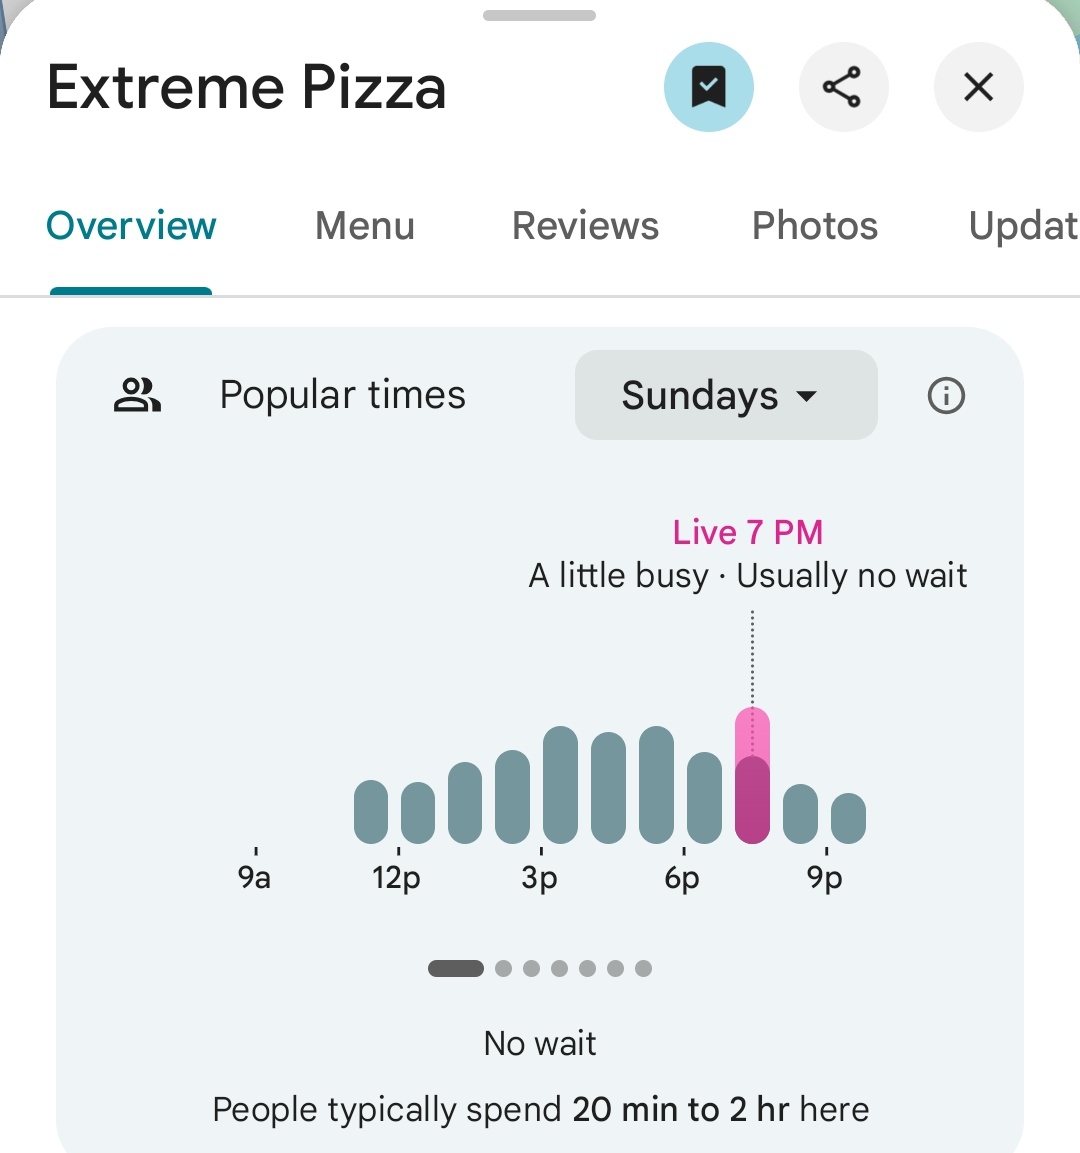This screenshot has height=1153, width=1080.
Task: Select the 12p bar in chart
Action: pyautogui.click(x=418, y=812)
